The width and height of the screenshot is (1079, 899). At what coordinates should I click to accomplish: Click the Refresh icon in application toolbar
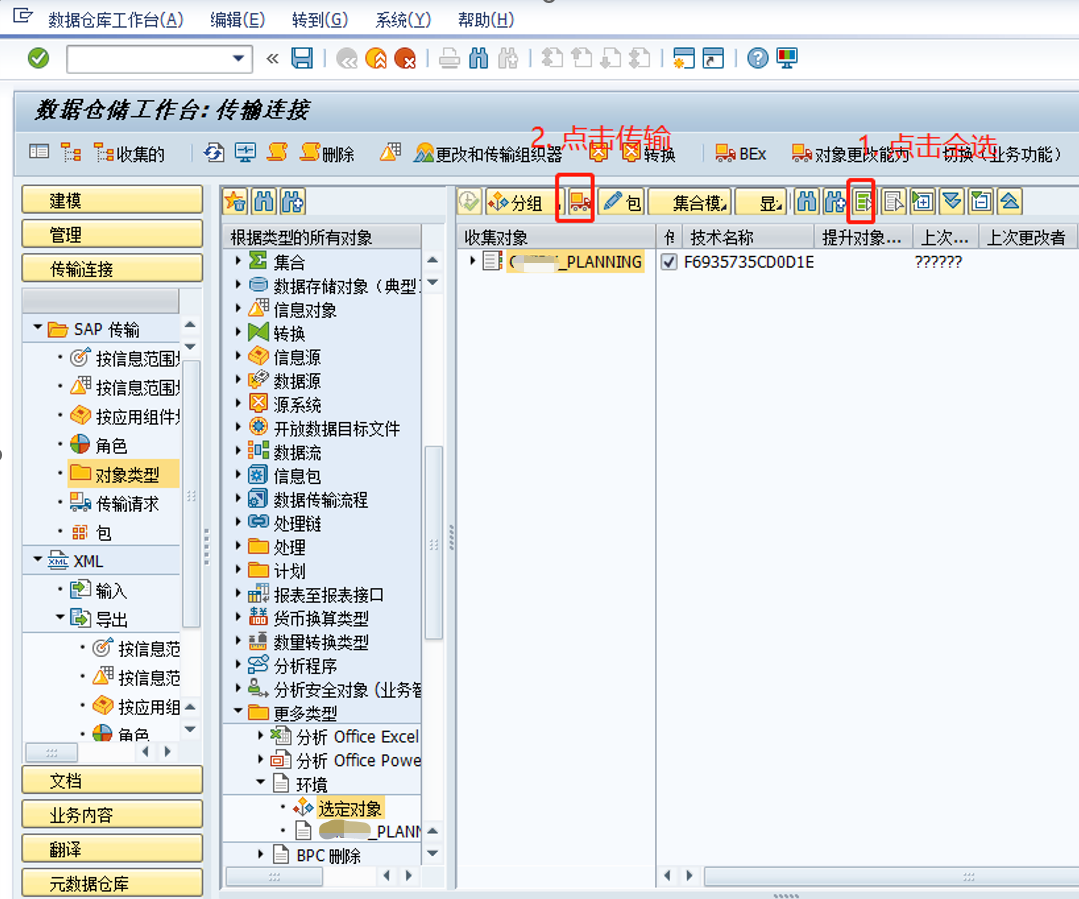click(214, 153)
